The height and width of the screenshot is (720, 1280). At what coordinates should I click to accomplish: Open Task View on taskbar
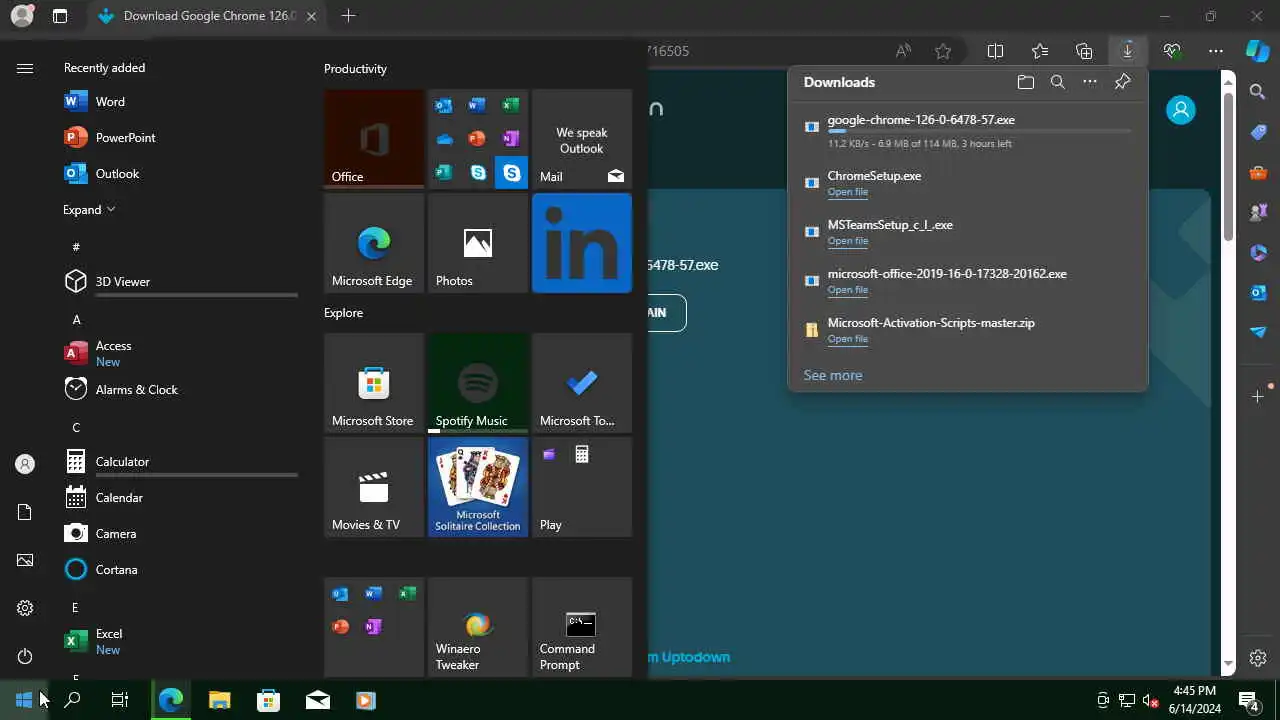click(x=120, y=700)
